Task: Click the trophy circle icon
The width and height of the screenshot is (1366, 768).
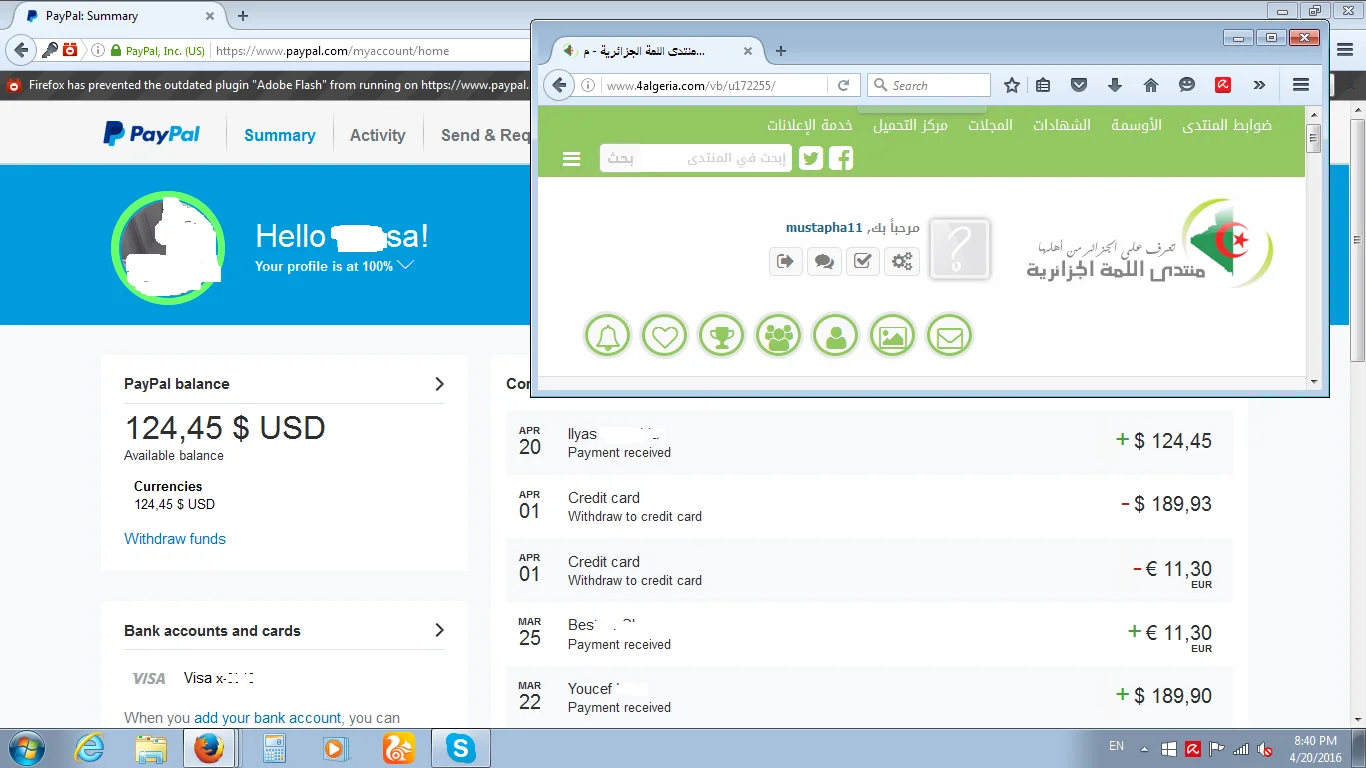Action: click(x=721, y=335)
